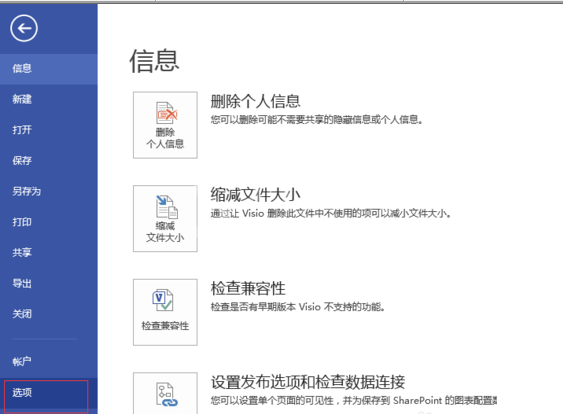Select 新建 from backstage menu
This screenshot has height=414, width=563.
tap(48, 99)
